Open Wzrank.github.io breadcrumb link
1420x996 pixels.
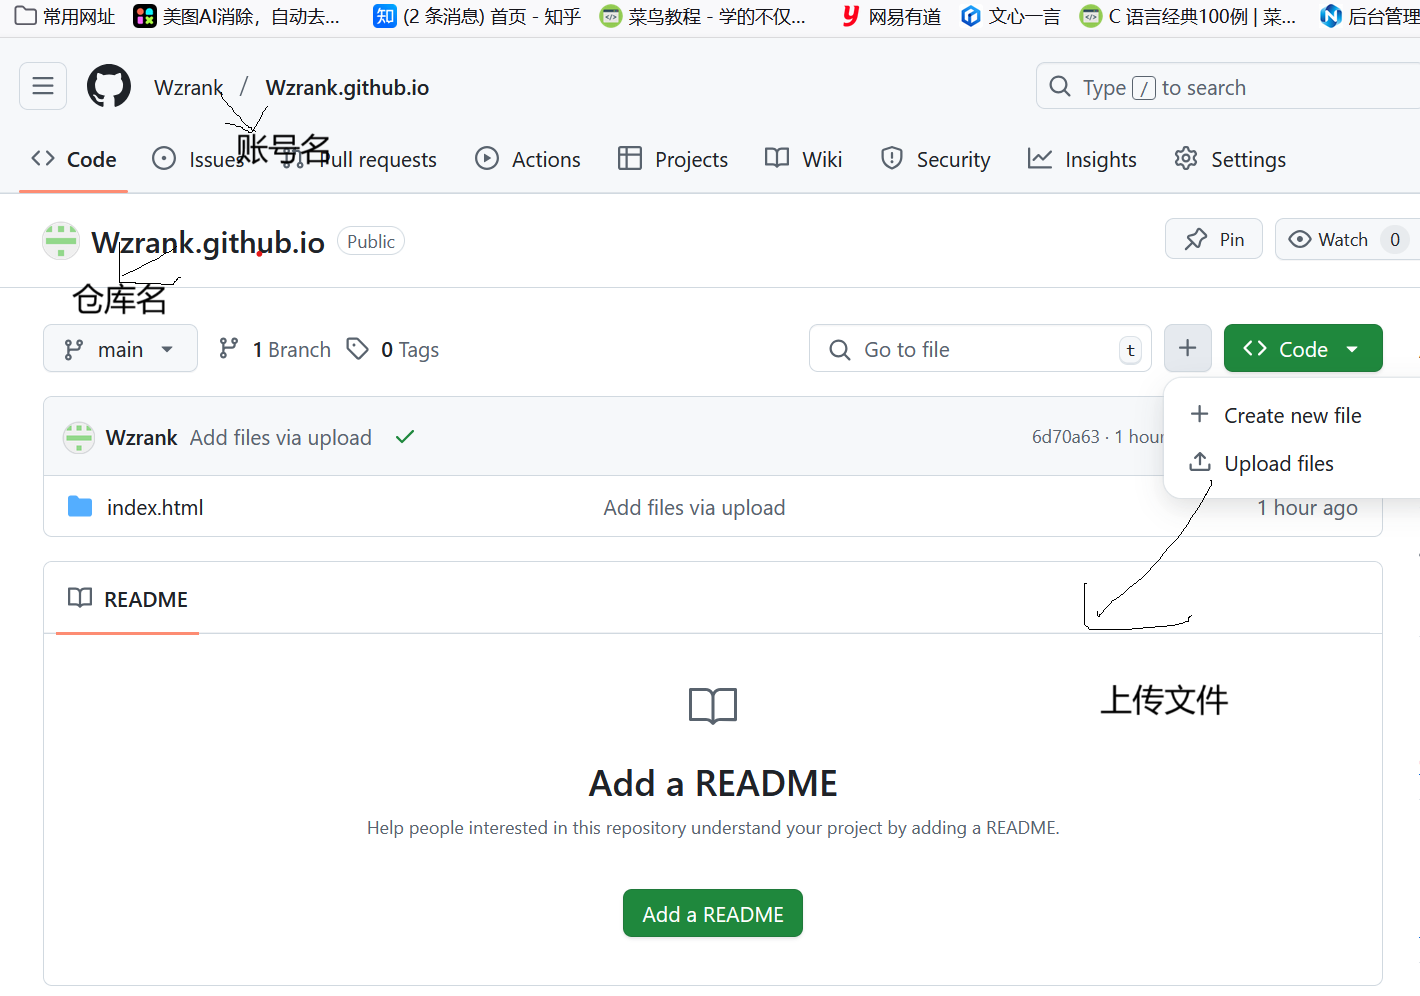(347, 88)
